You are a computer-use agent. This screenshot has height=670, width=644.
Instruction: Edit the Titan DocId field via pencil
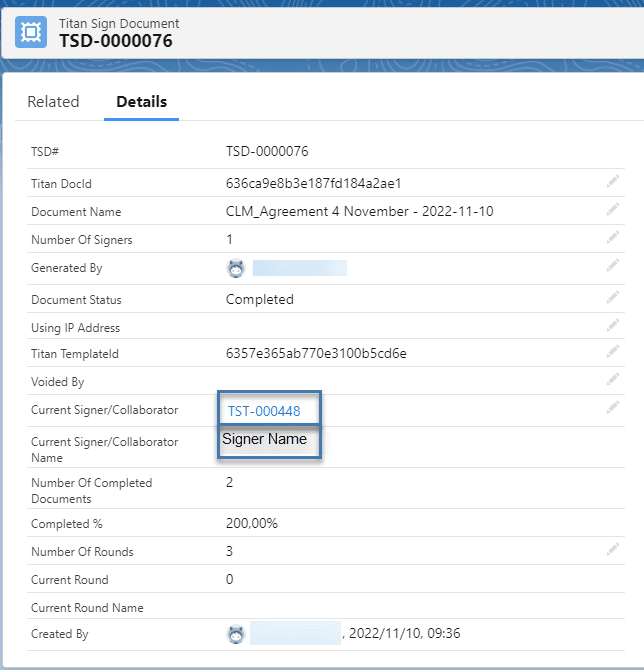(x=612, y=182)
